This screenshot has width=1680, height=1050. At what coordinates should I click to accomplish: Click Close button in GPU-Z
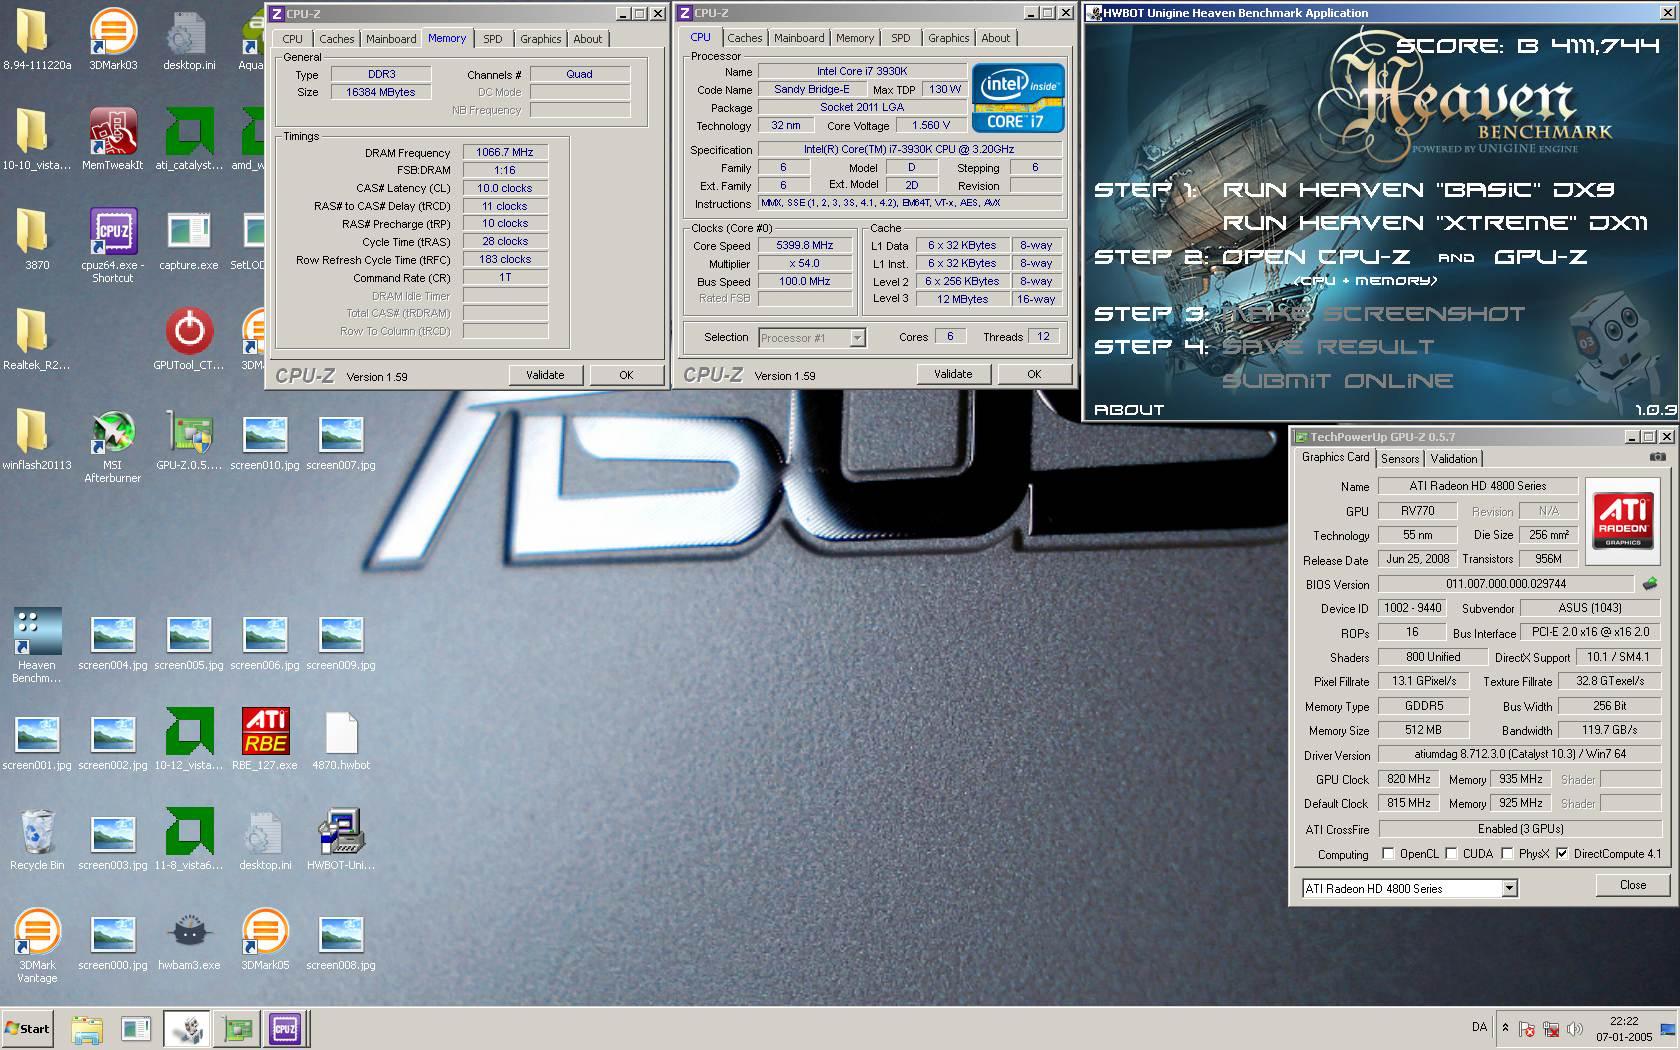(x=1633, y=885)
